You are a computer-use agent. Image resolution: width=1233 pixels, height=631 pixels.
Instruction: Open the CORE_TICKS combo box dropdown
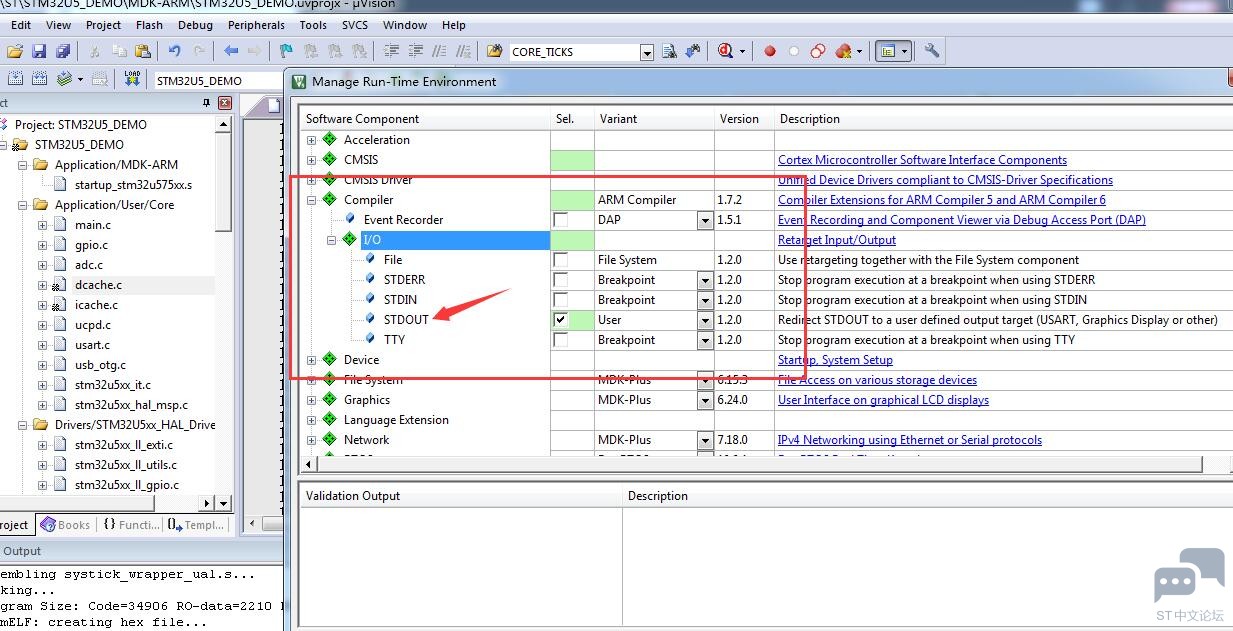click(x=646, y=52)
